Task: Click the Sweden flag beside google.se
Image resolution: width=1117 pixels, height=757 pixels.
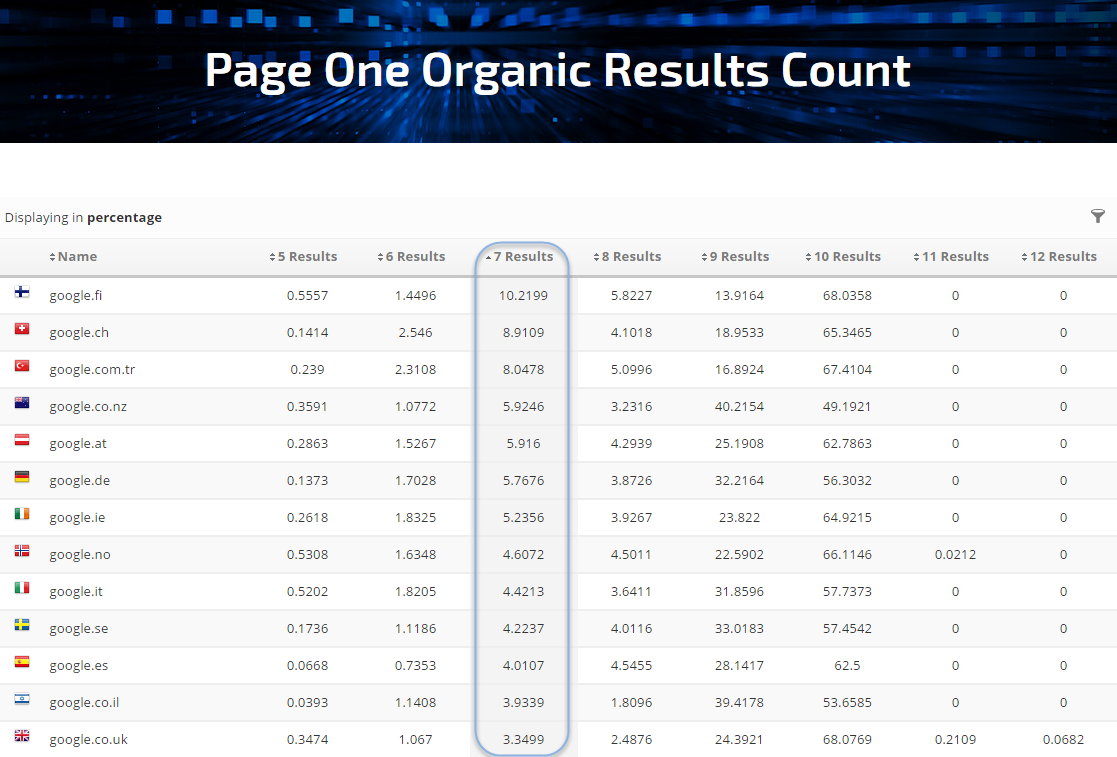Action: [x=22, y=625]
